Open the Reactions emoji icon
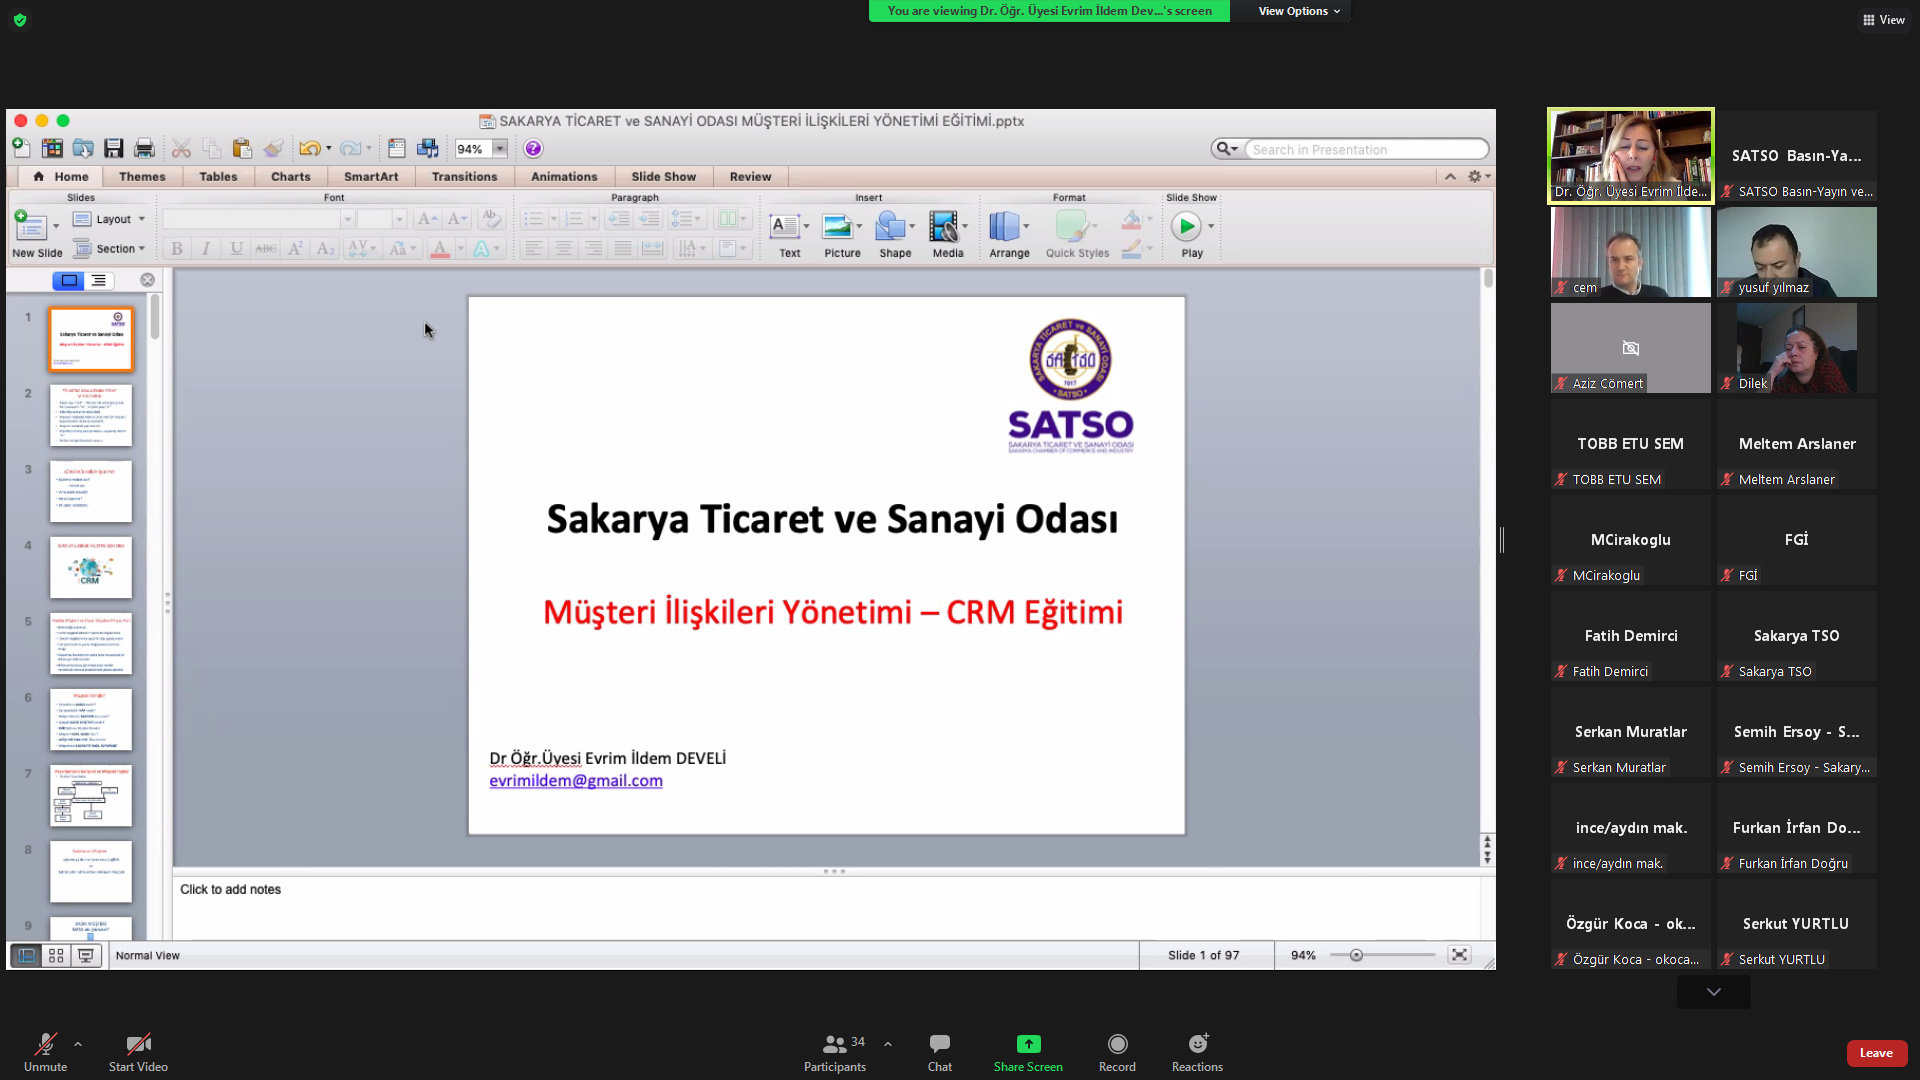This screenshot has height=1080, width=1920. 1197,1044
